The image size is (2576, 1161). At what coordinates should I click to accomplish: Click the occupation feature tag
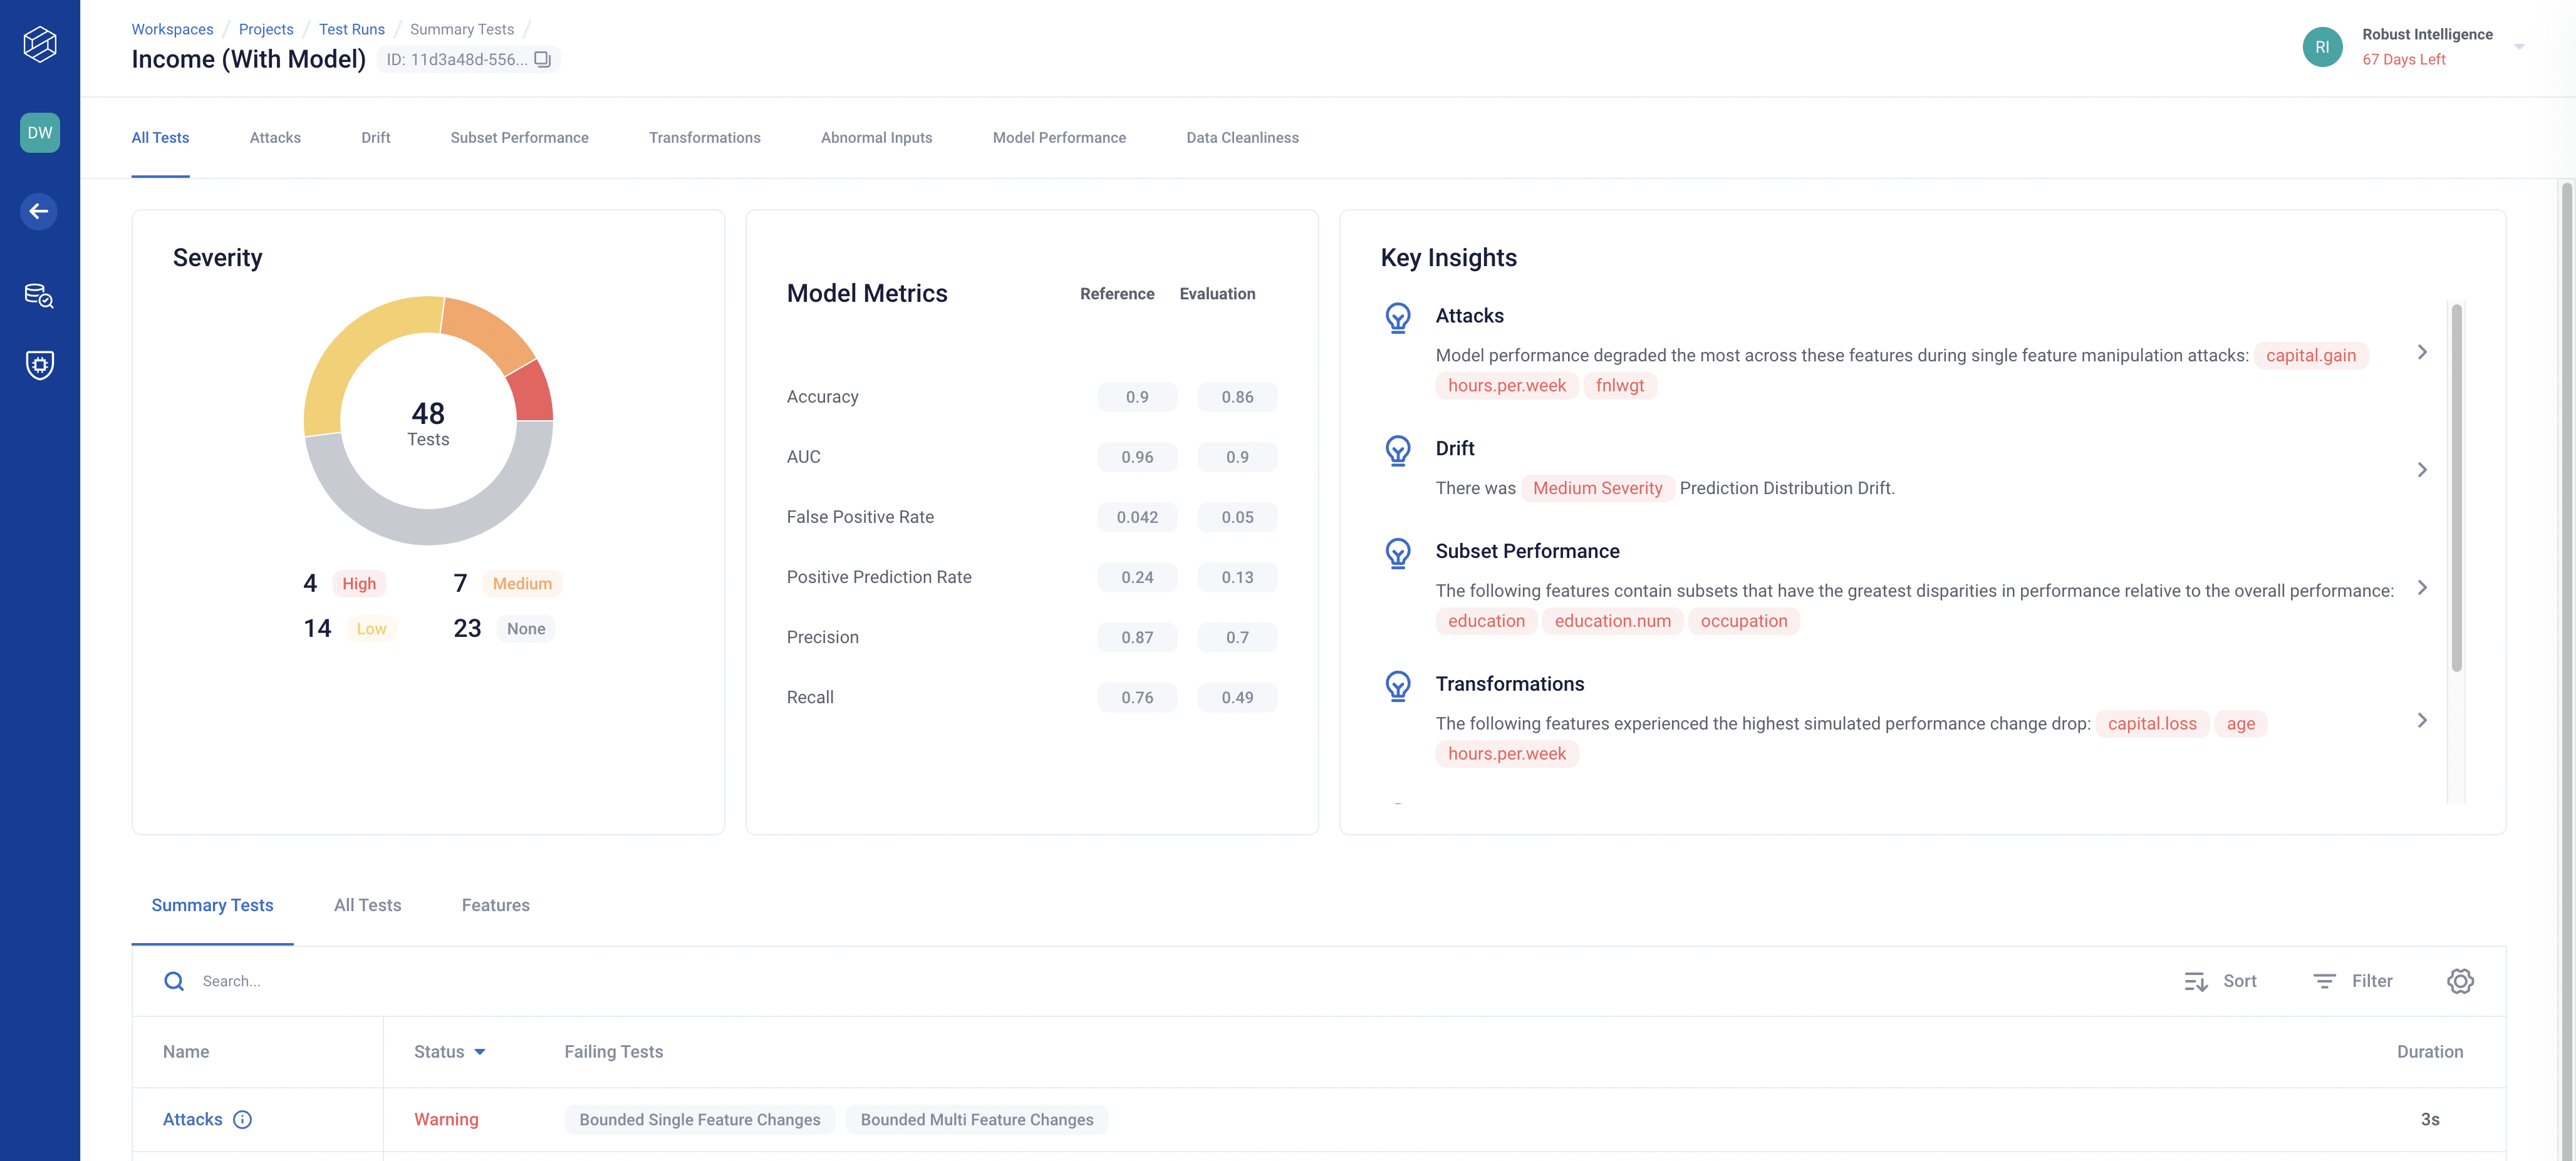1743,621
